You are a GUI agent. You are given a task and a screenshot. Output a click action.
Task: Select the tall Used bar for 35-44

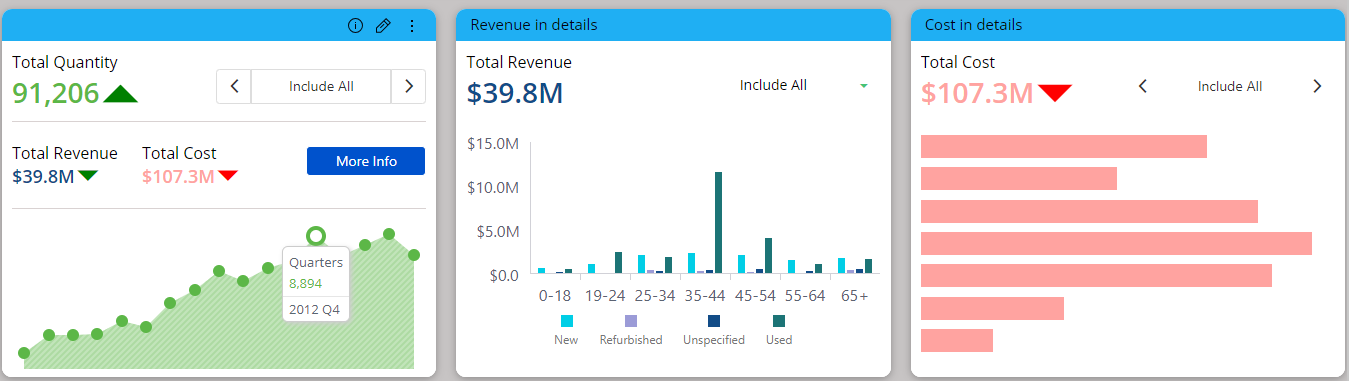point(718,222)
